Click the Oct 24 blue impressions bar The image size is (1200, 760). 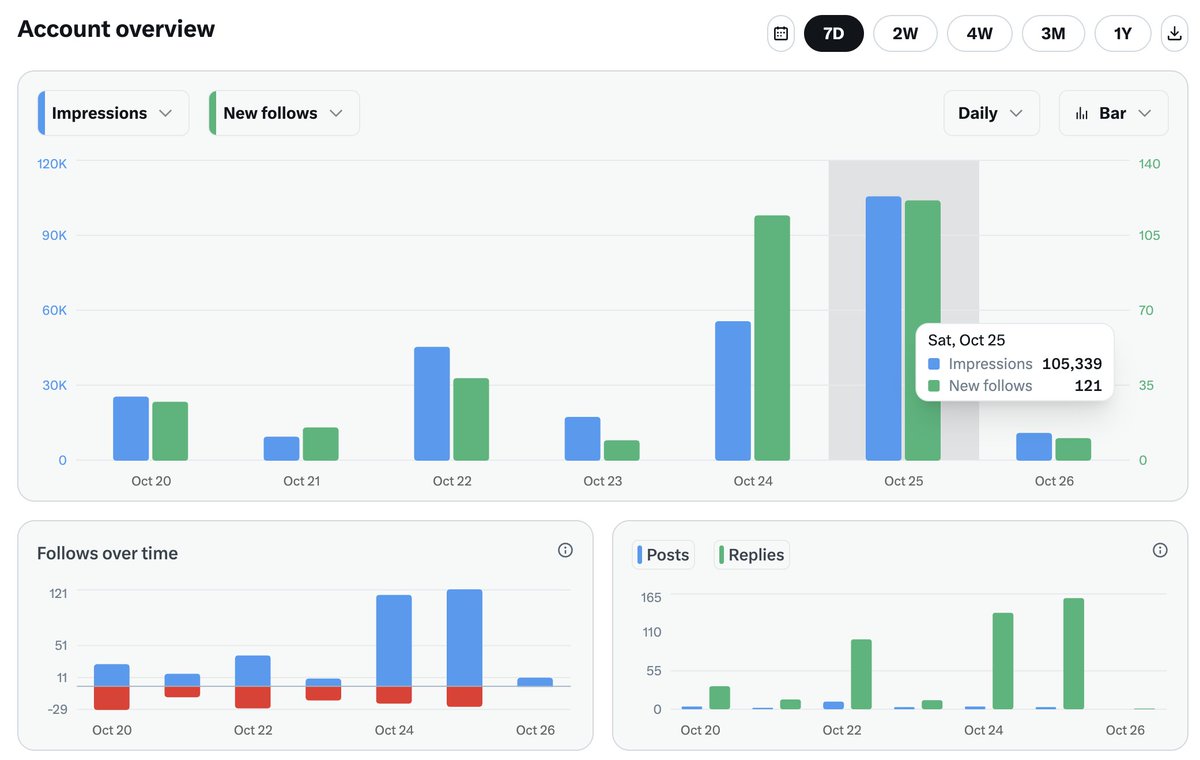click(x=733, y=391)
